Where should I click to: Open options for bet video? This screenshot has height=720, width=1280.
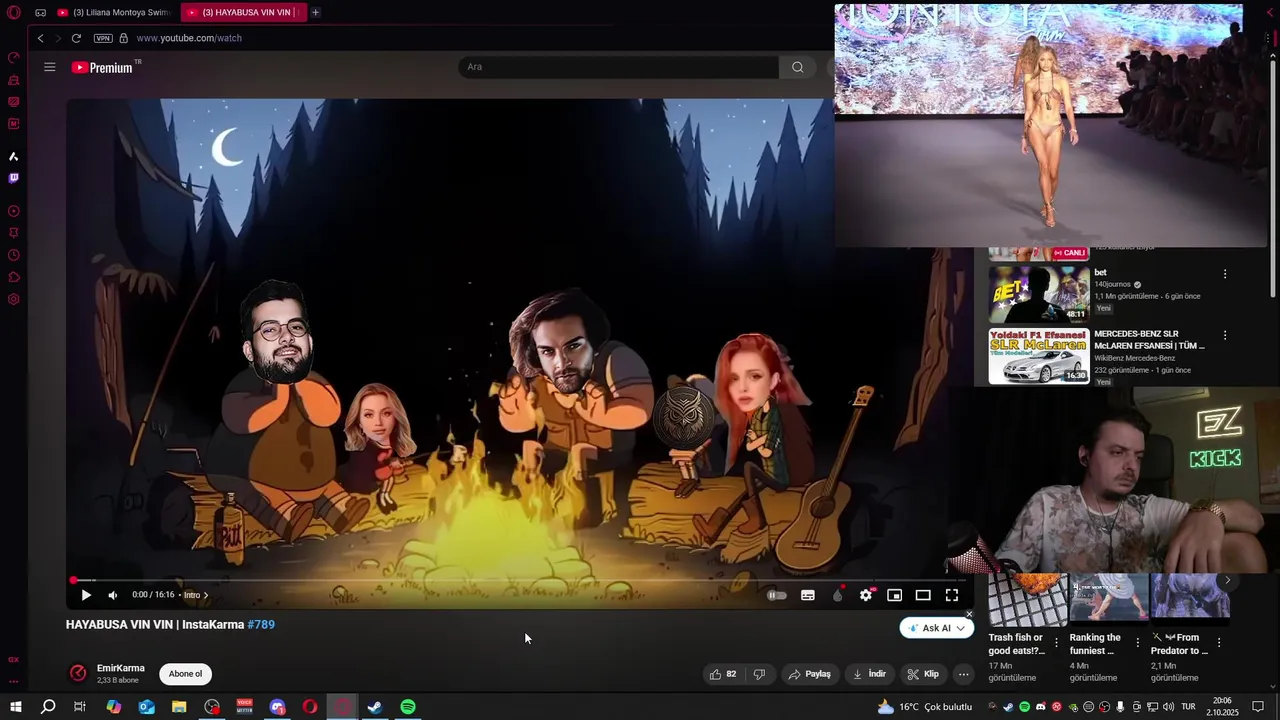[x=1225, y=274]
